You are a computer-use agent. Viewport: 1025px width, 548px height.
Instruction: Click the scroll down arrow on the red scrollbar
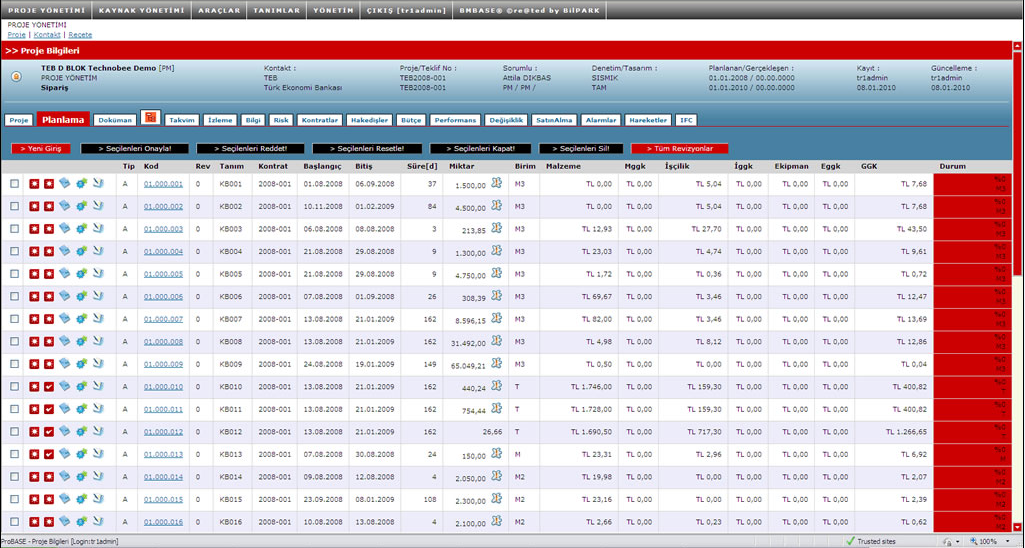click(1018, 527)
